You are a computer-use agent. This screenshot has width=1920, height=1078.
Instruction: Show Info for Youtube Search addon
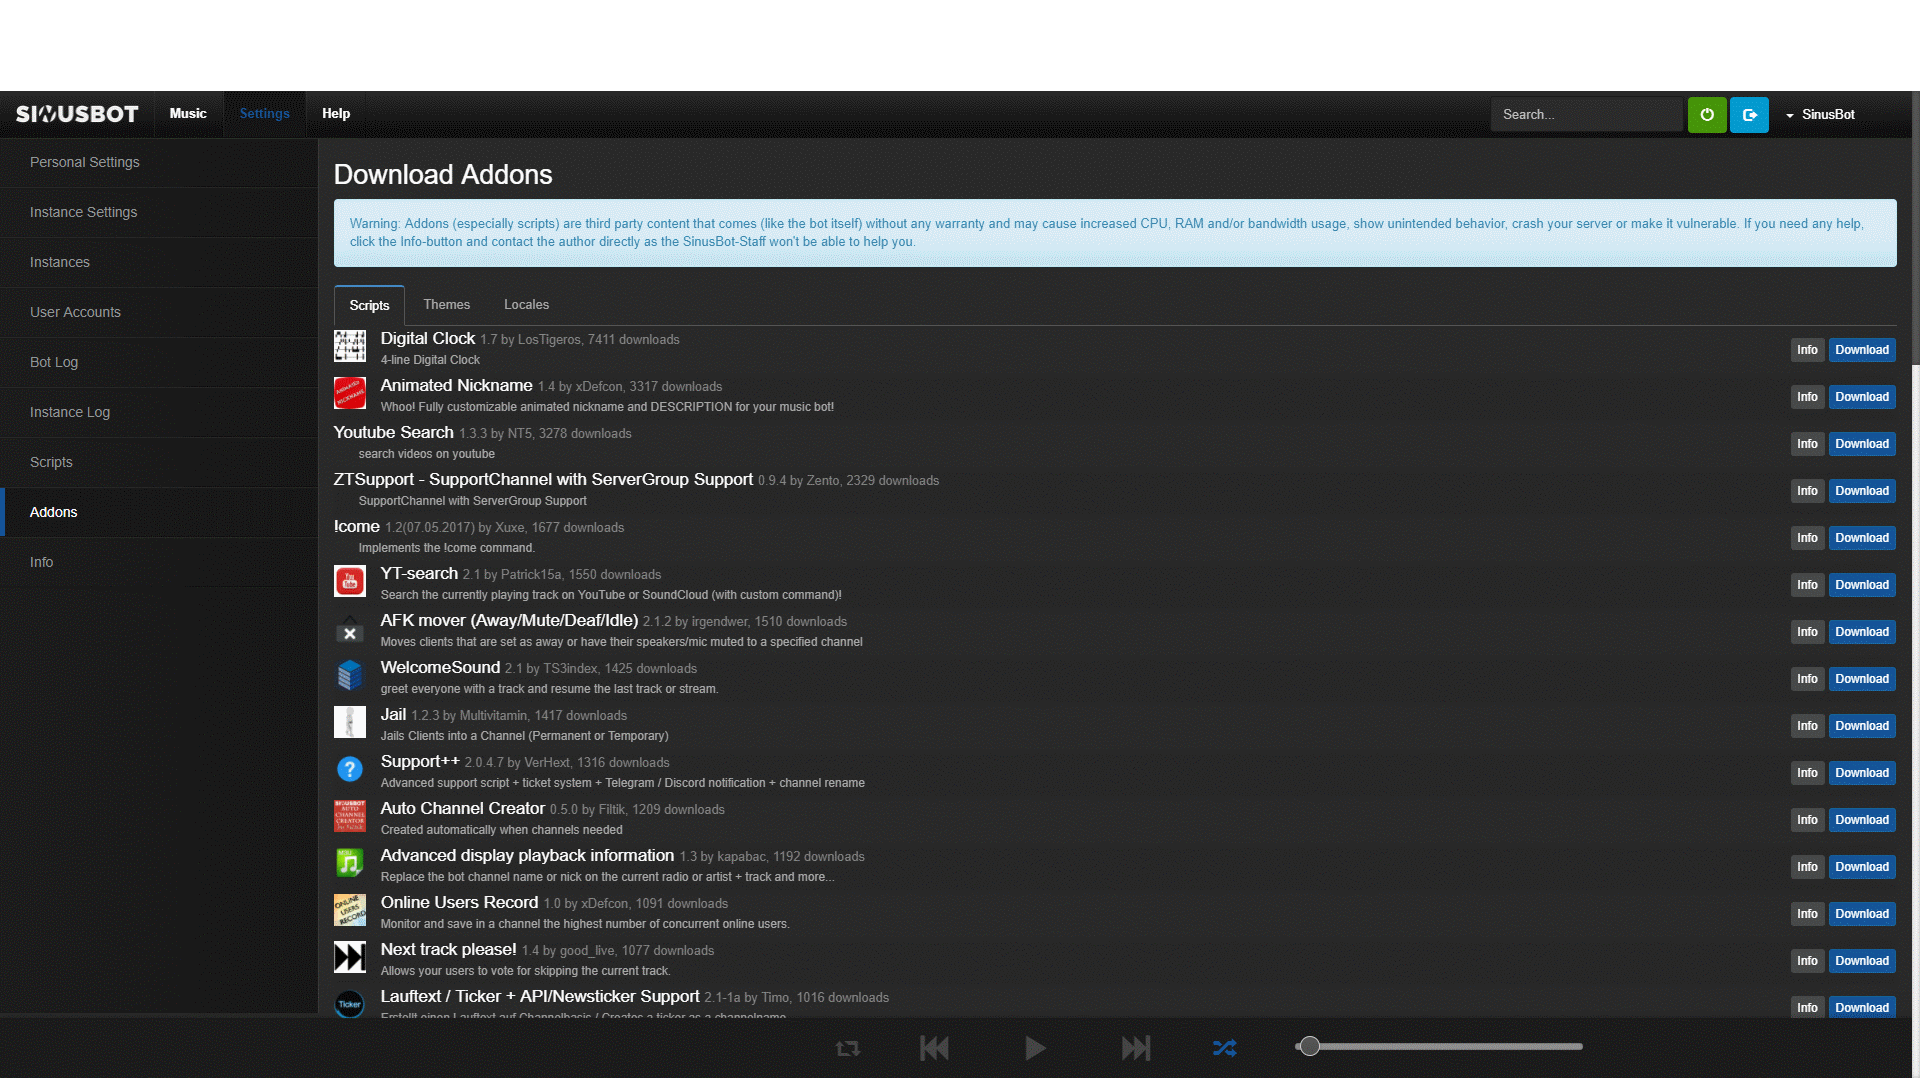point(1806,444)
